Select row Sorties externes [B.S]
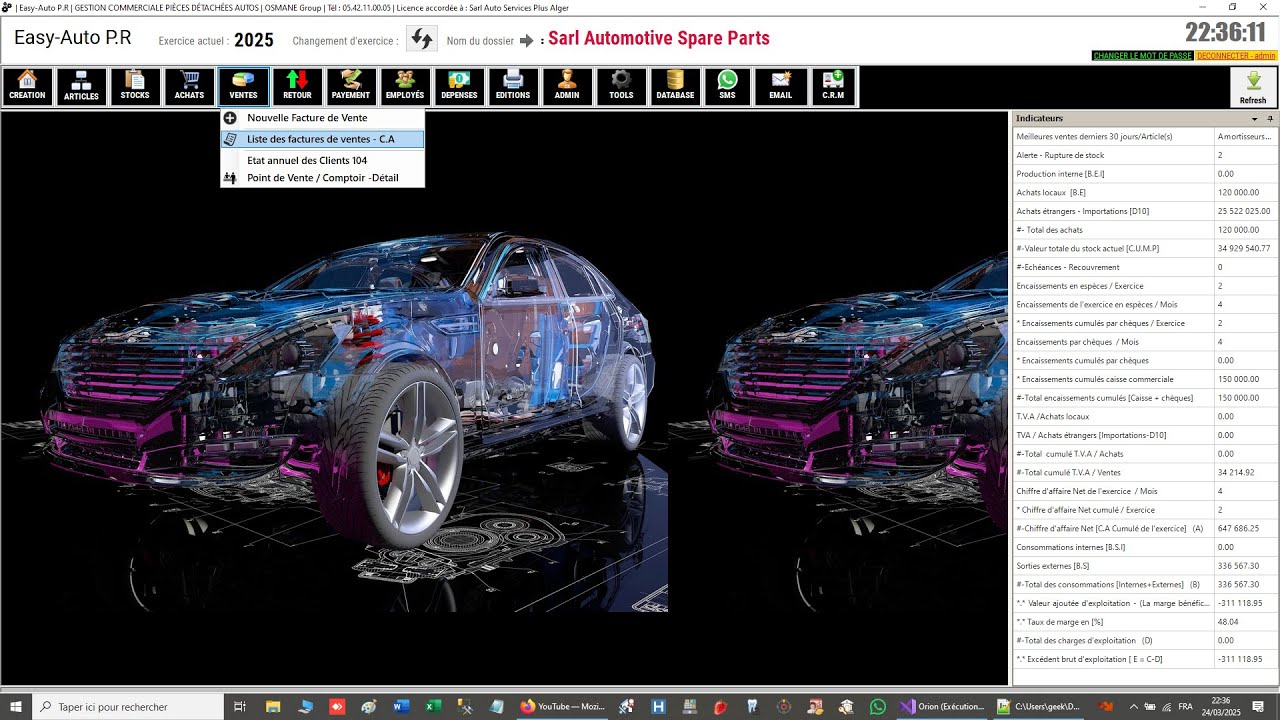Image resolution: width=1280 pixels, height=720 pixels. (1145, 566)
